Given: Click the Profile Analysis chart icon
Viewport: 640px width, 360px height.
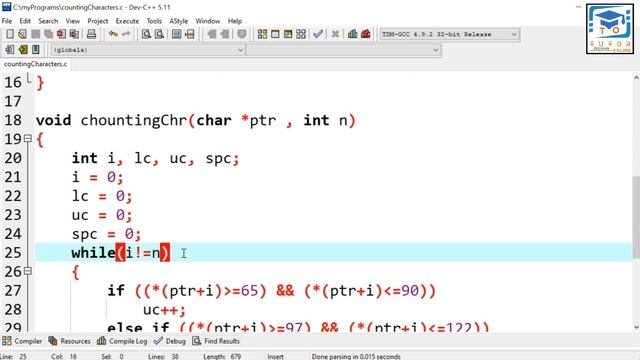Looking at the screenshot, I should (x=353, y=34).
